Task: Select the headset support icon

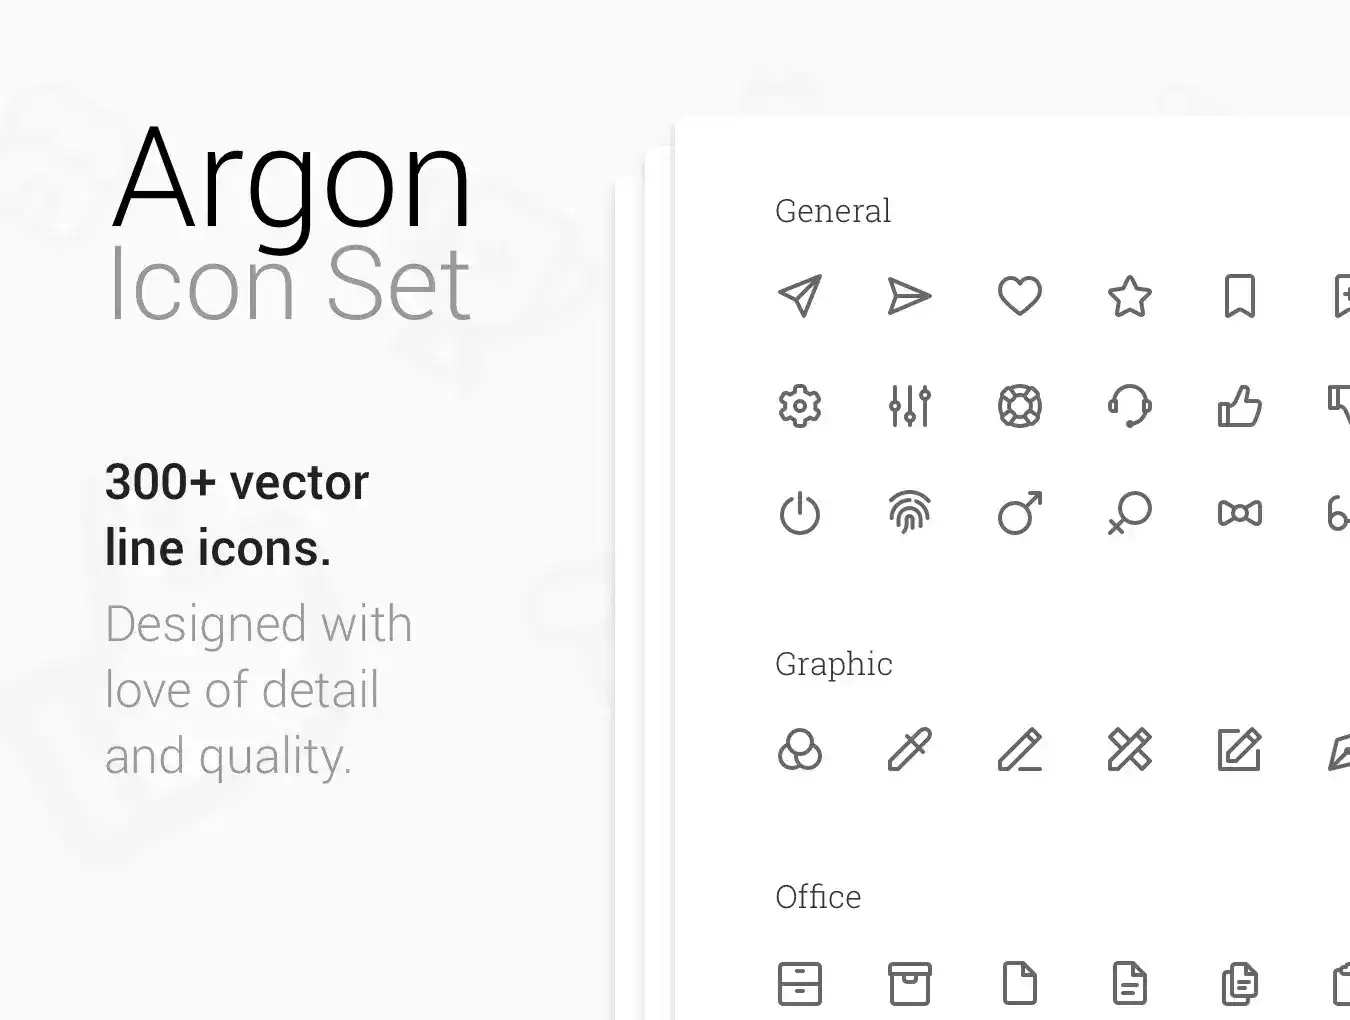Action: tap(1129, 406)
